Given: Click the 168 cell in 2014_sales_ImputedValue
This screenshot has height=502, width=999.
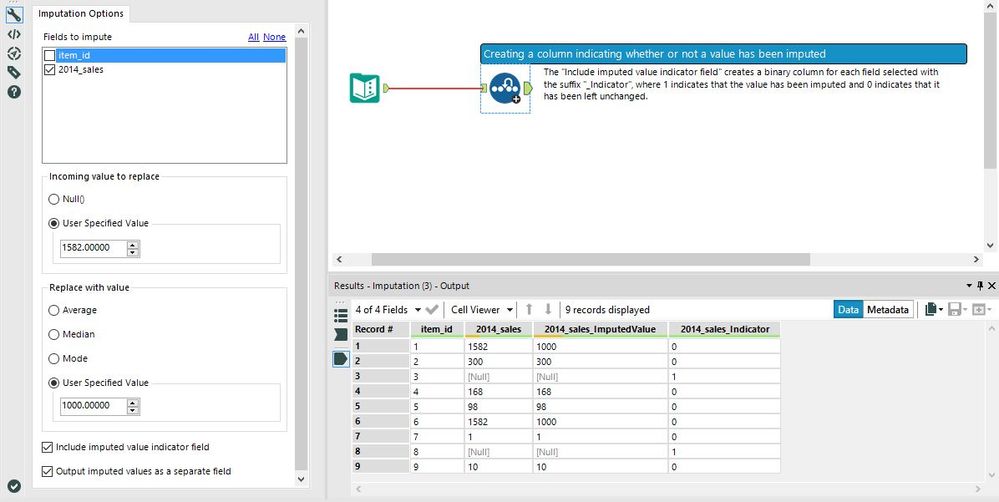Looking at the screenshot, I should pyautogui.click(x=600, y=392).
